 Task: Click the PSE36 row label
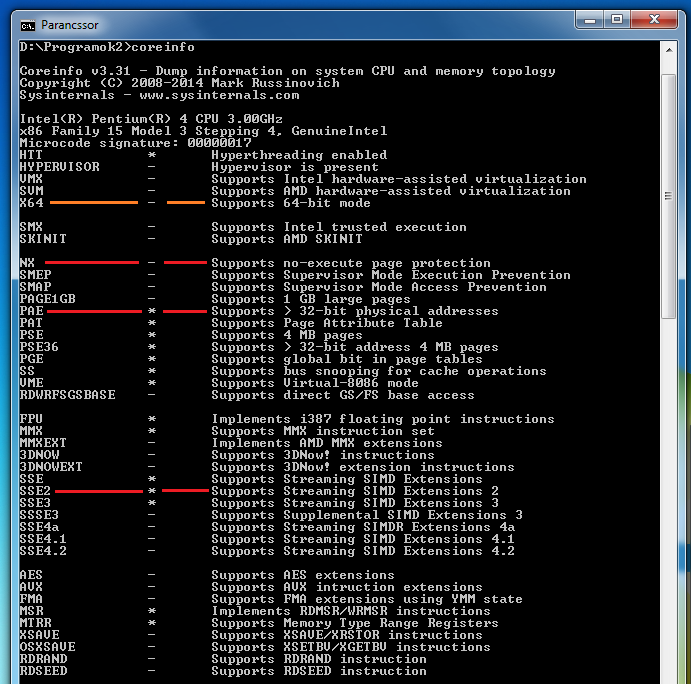39,347
